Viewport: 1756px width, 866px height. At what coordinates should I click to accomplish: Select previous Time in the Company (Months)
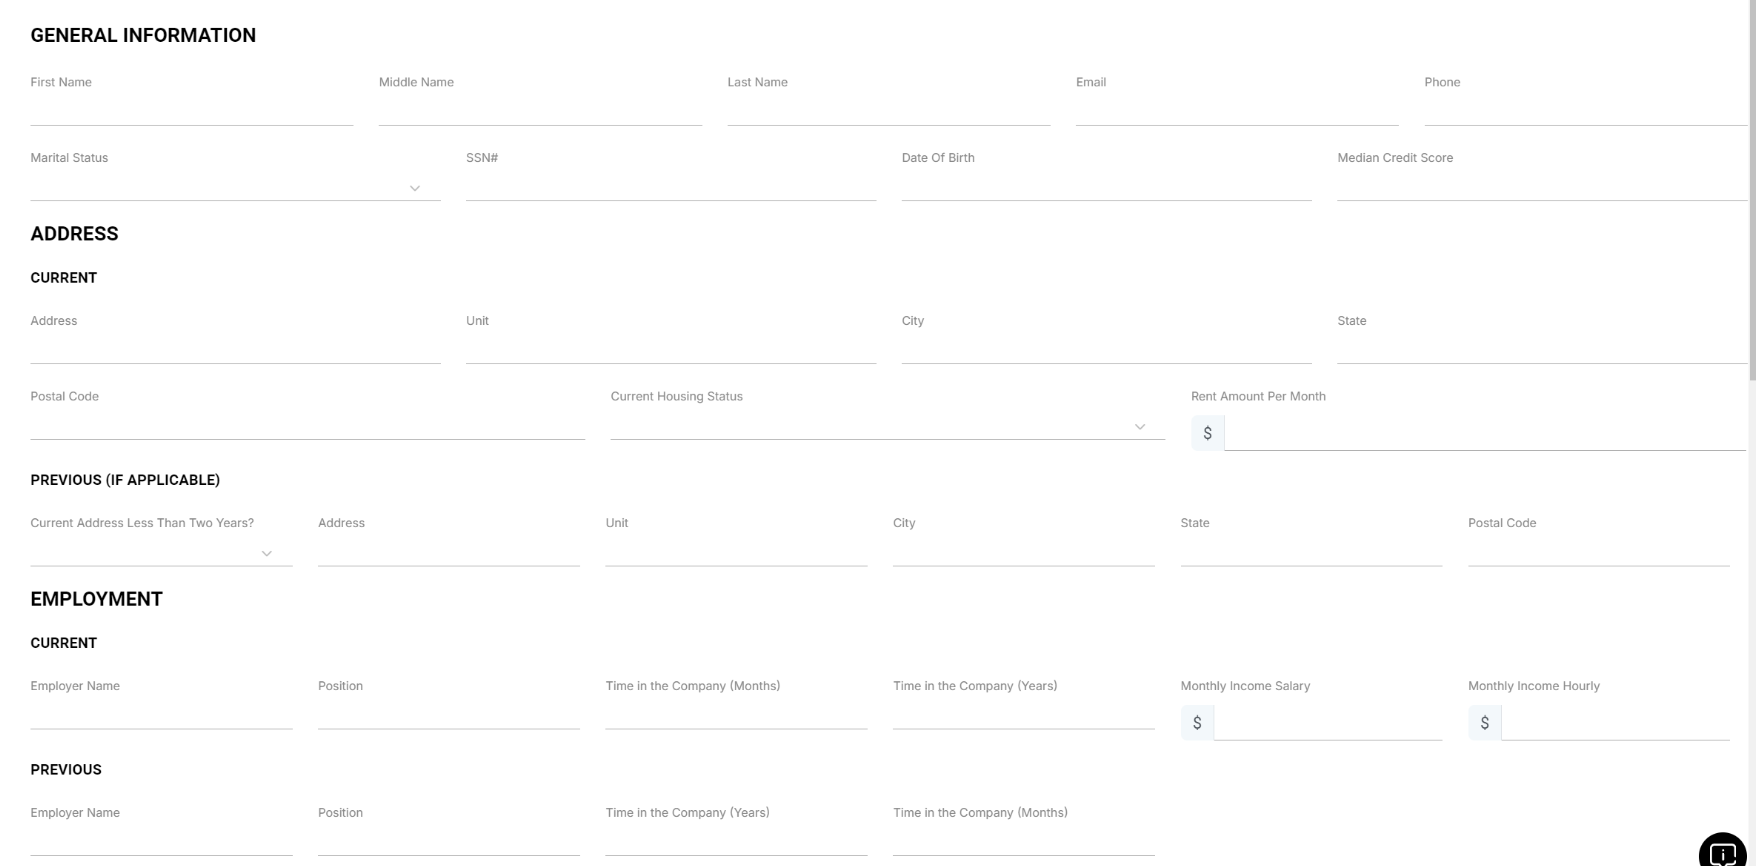coord(1024,843)
